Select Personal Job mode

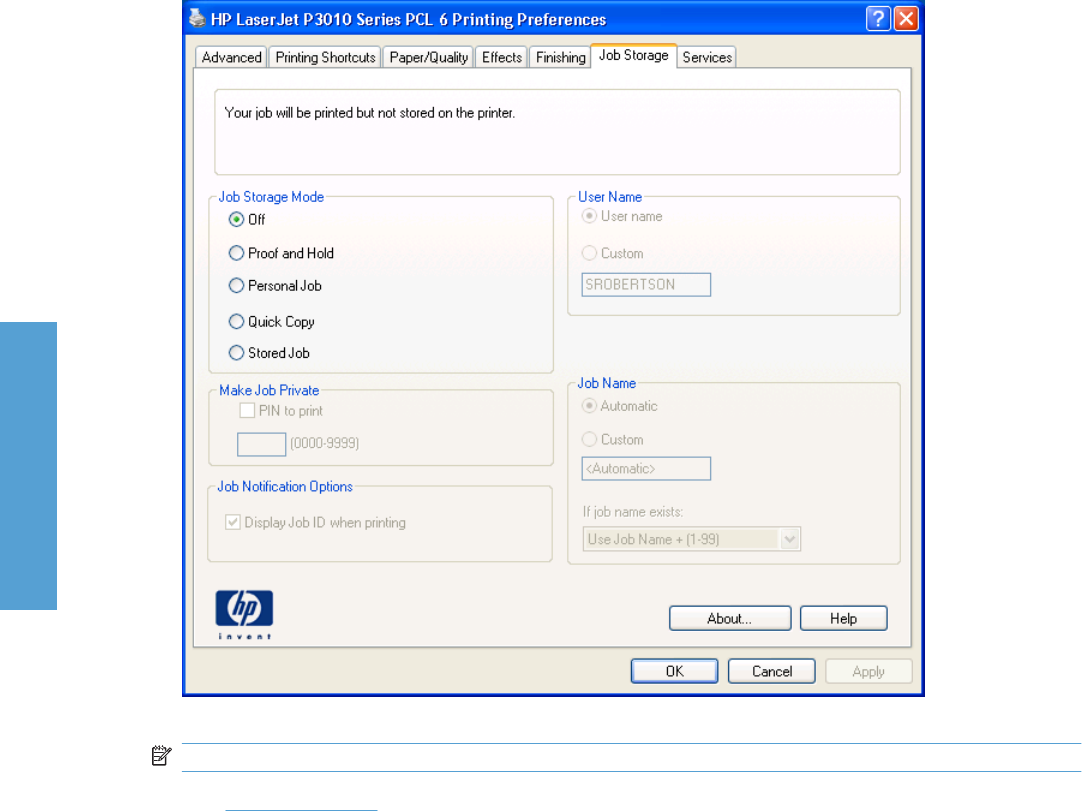(x=236, y=286)
